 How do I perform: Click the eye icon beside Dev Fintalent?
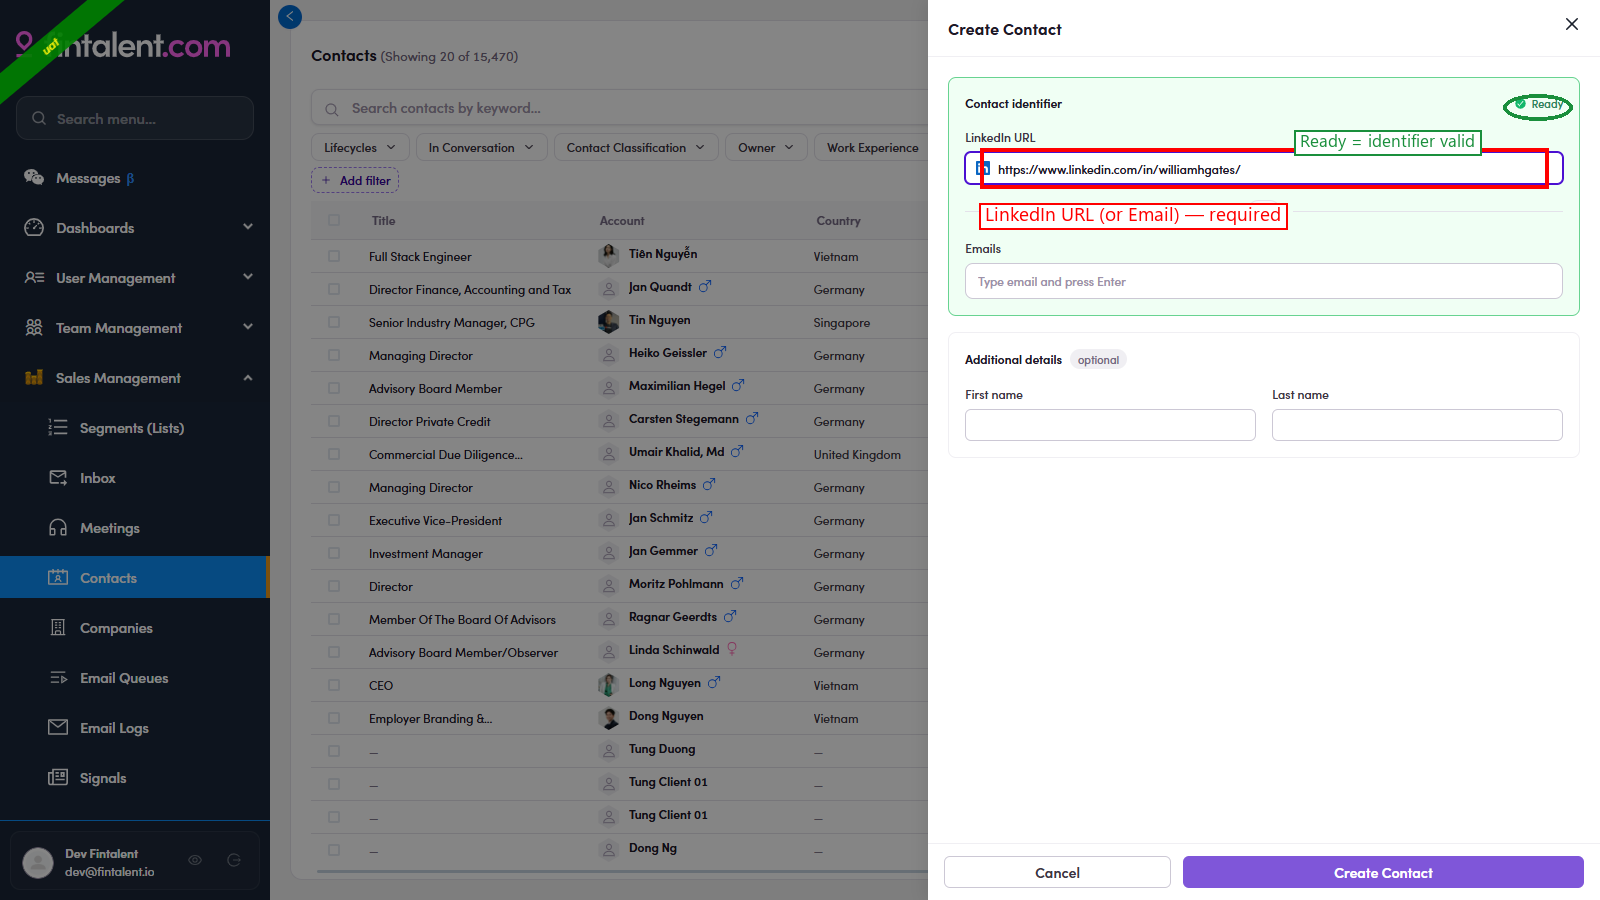pyautogui.click(x=195, y=860)
